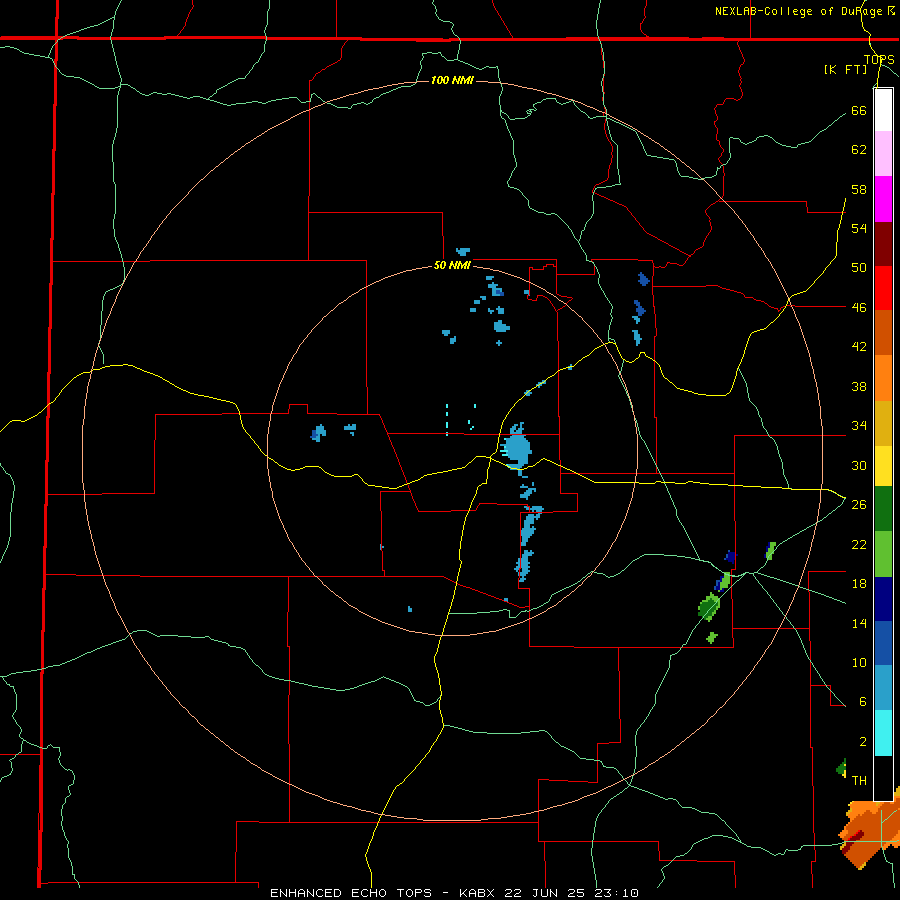The width and height of the screenshot is (900, 900).
Task: Select the cyan legend color swatch
Action: coord(883,733)
